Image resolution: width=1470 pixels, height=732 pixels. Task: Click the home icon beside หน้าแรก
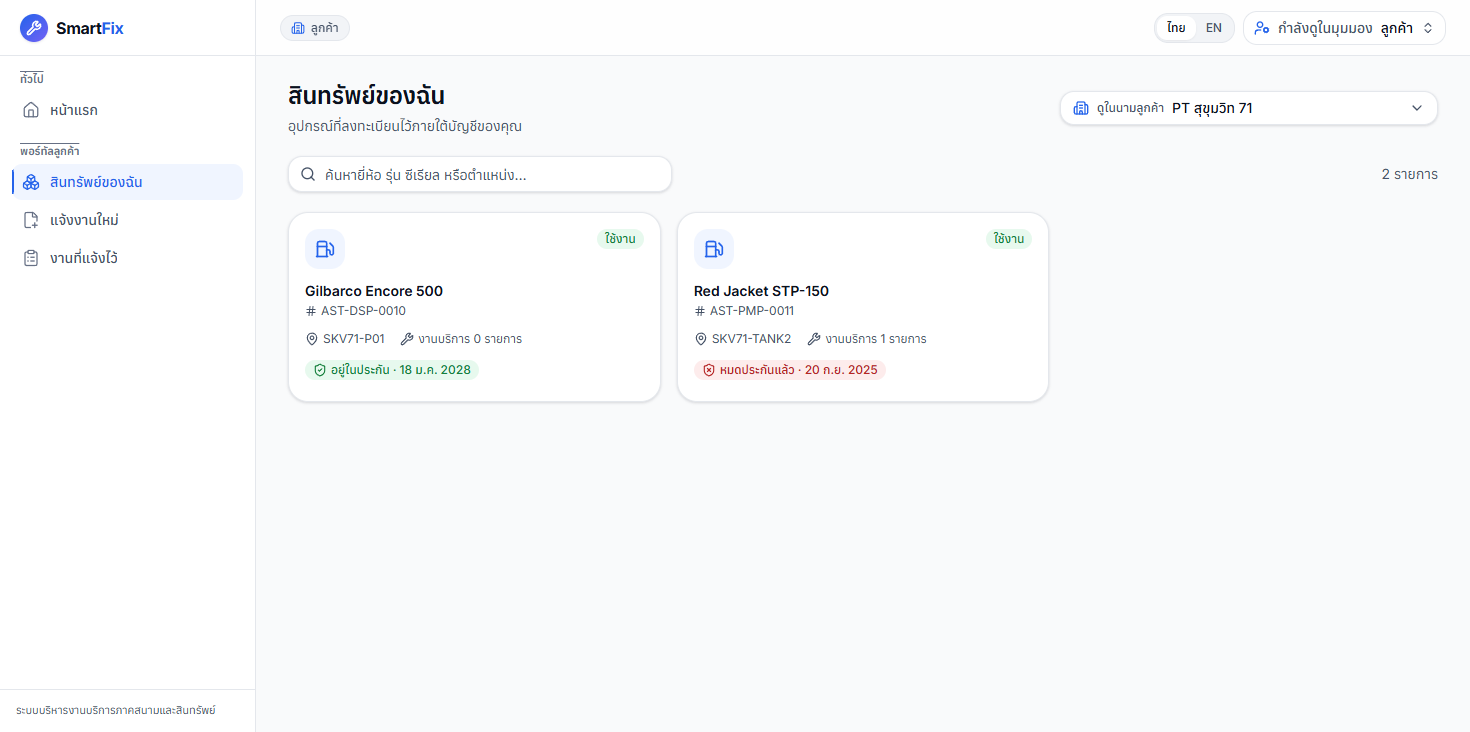(31, 110)
